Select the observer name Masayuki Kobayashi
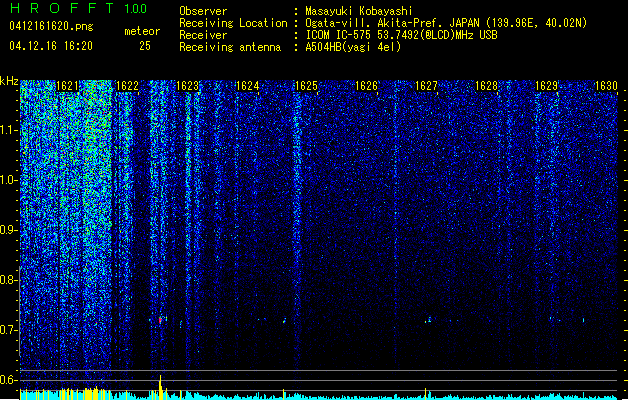Image resolution: width=629 pixels, height=400 pixels. 359,11
